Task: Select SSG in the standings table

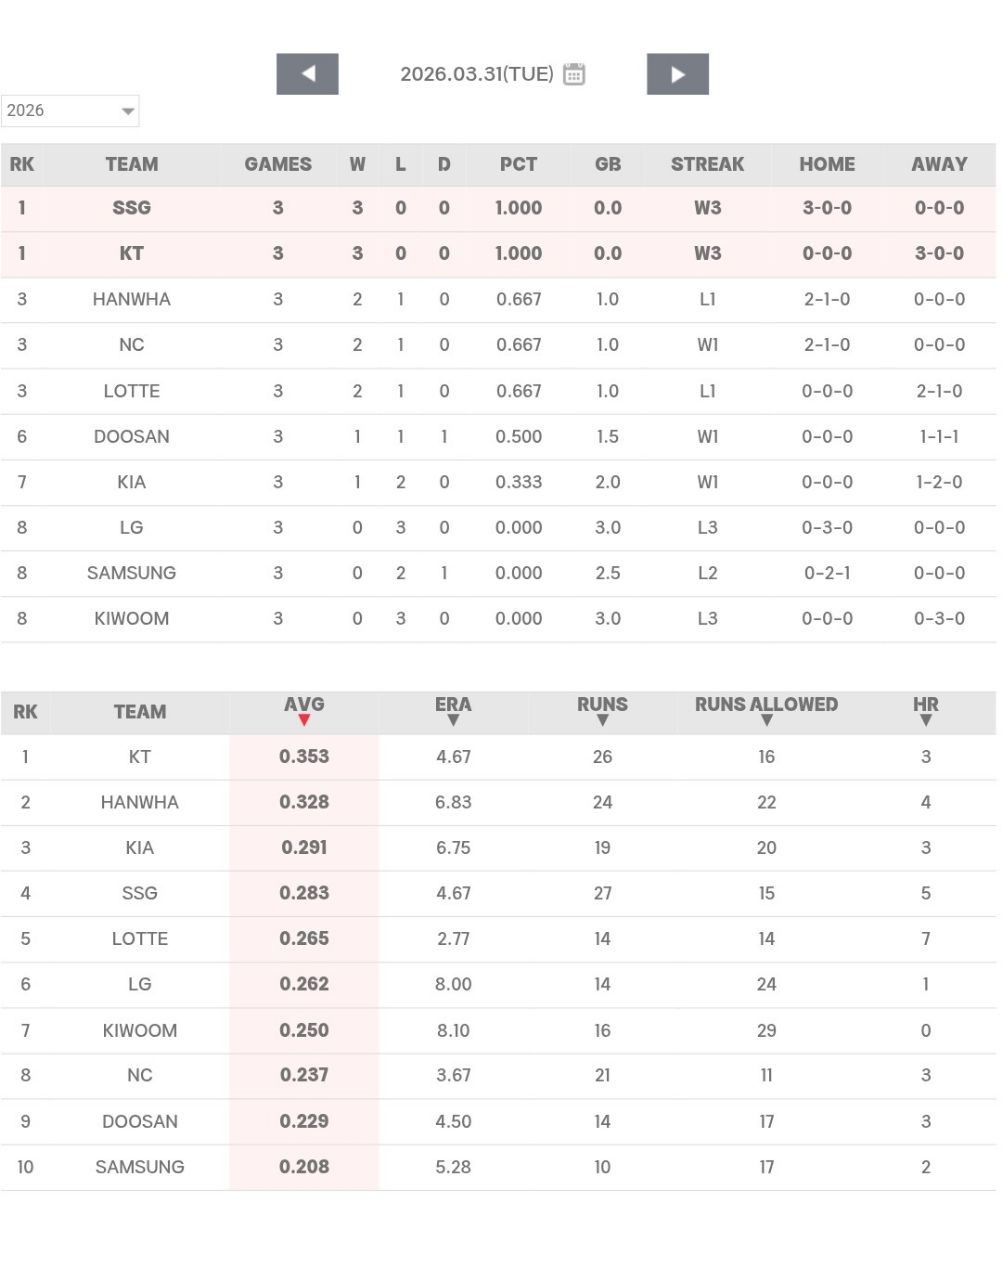Action: [x=131, y=208]
